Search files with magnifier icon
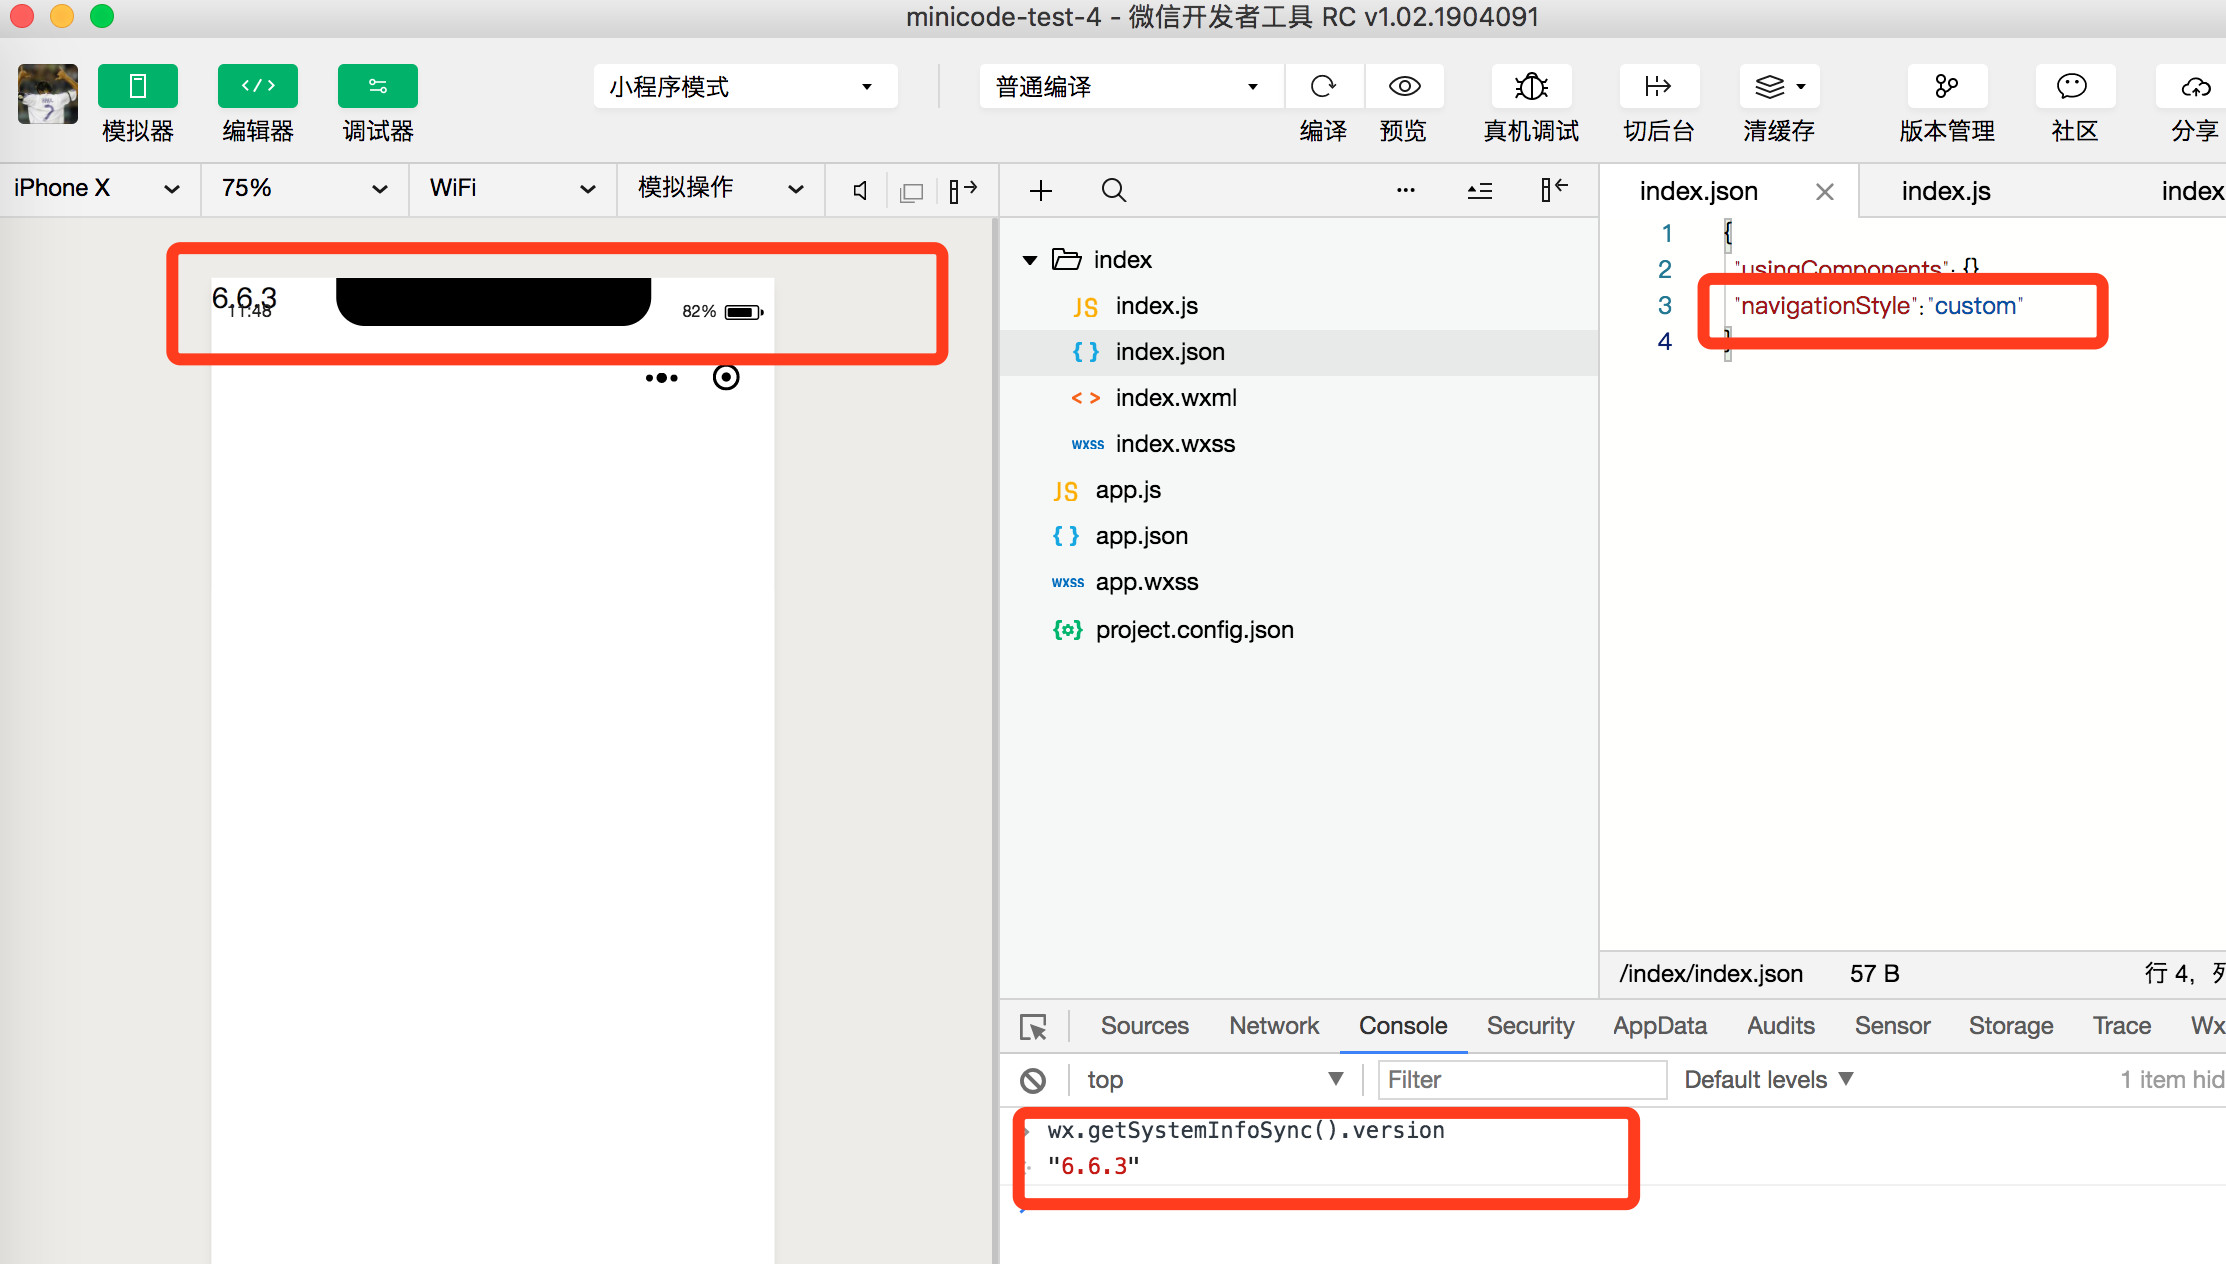Viewport: 2226px width, 1264px height. pos(1114,190)
